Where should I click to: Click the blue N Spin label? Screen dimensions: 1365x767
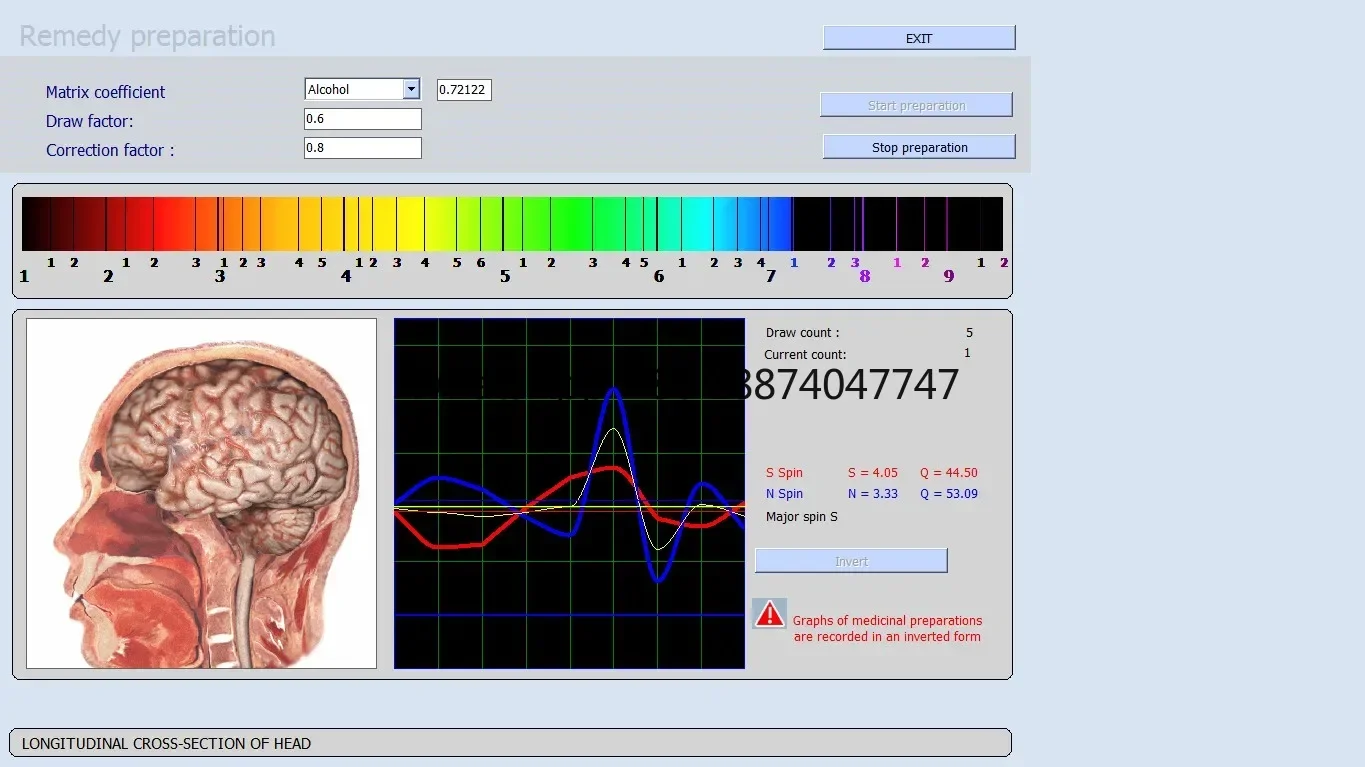tap(784, 494)
